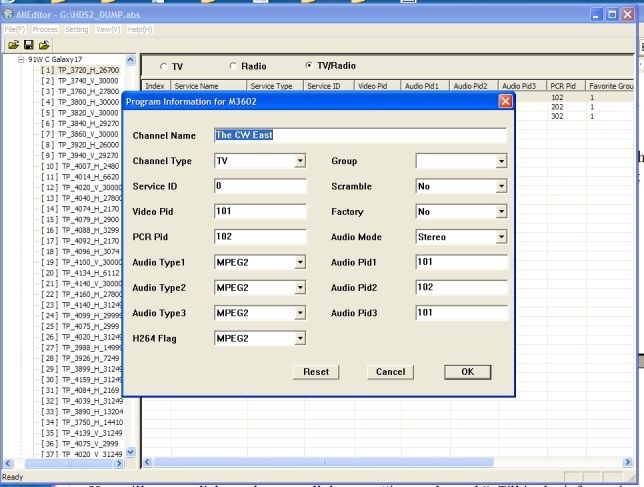Minimize the AliEditor window
644x487 pixels.
[596, 15]
